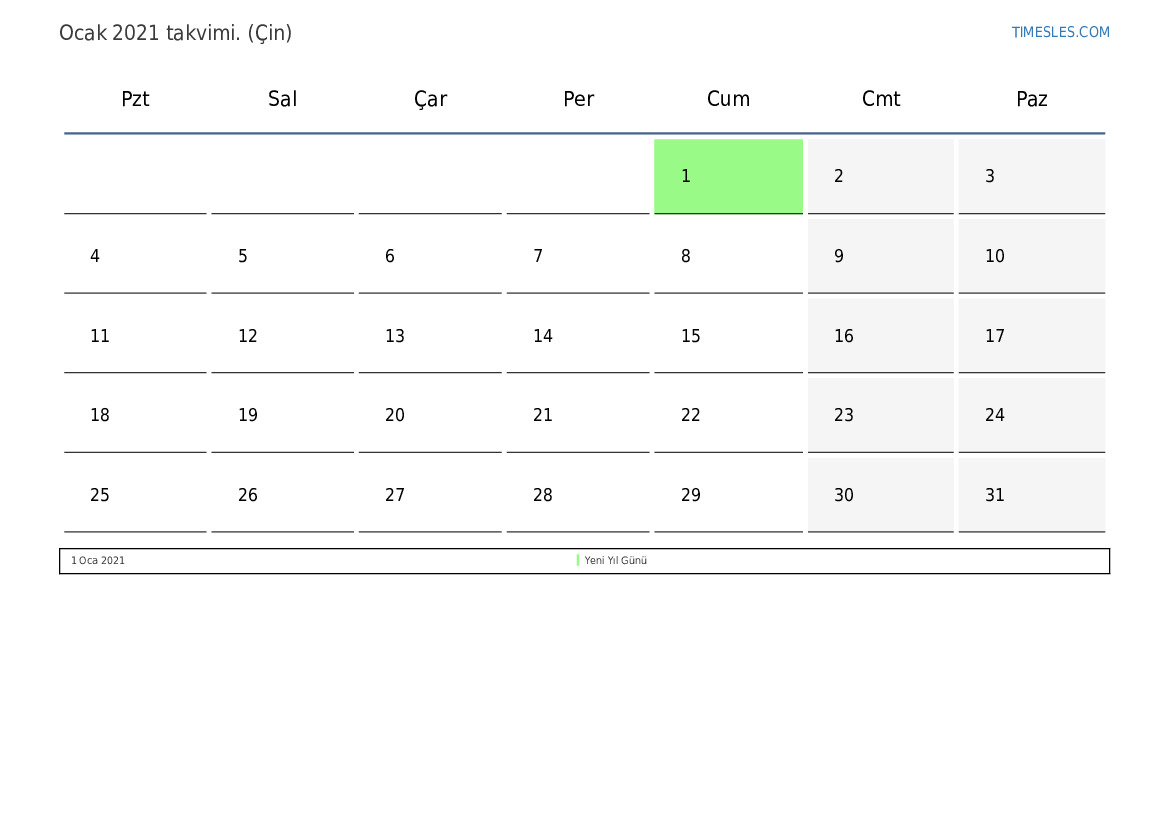Screen dimensions: 1169x827
Task: Select Sunday January 10
Action: pyautogui.click(x=1031, y=256)
